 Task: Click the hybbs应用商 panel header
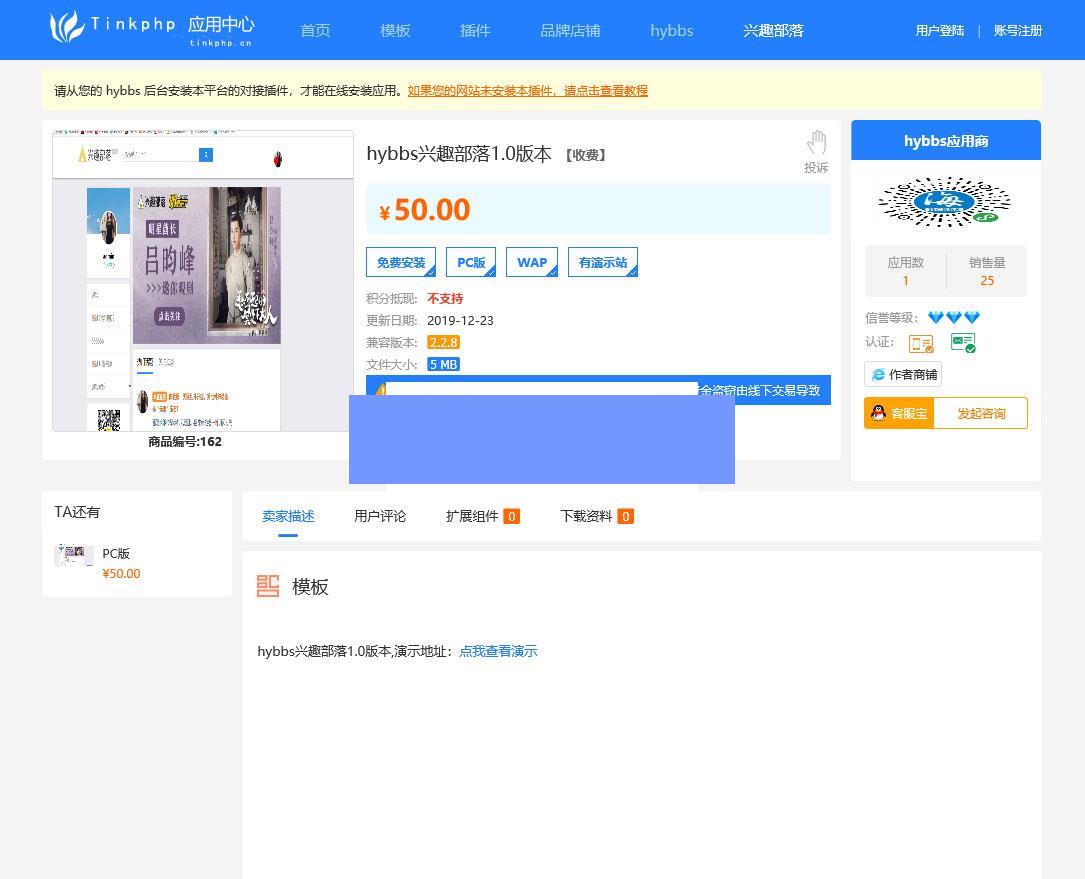tap(946, 141)
